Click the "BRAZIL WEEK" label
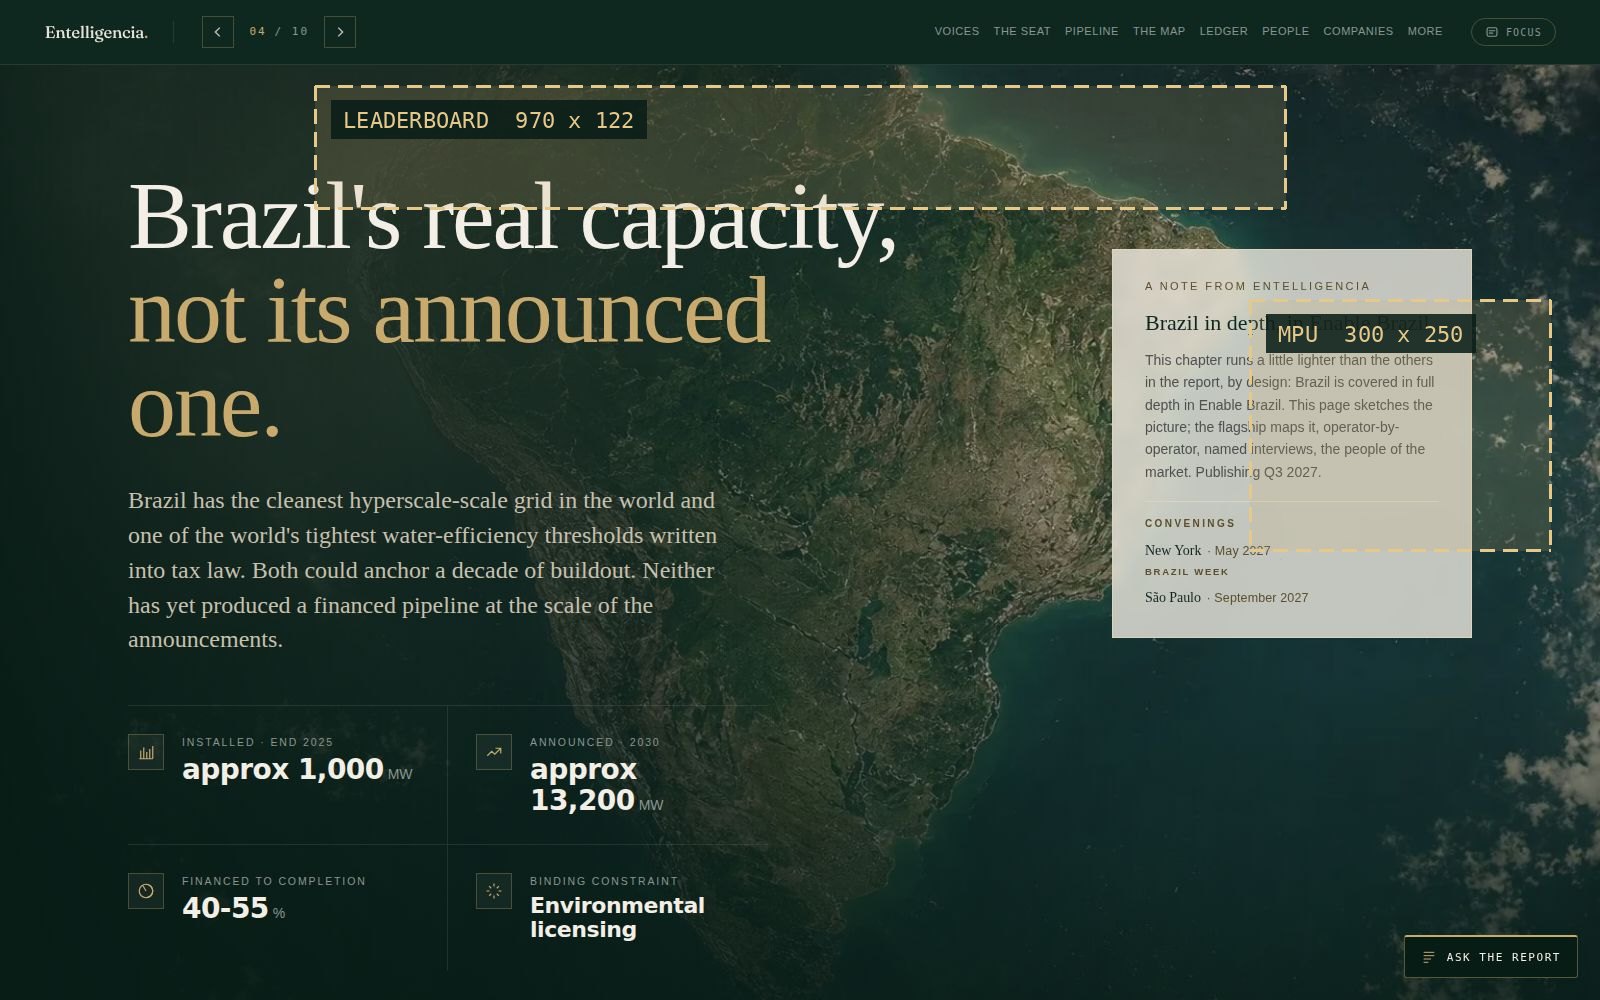The height and width of the screenshot is (1000, 1600). pos(1187,572)
